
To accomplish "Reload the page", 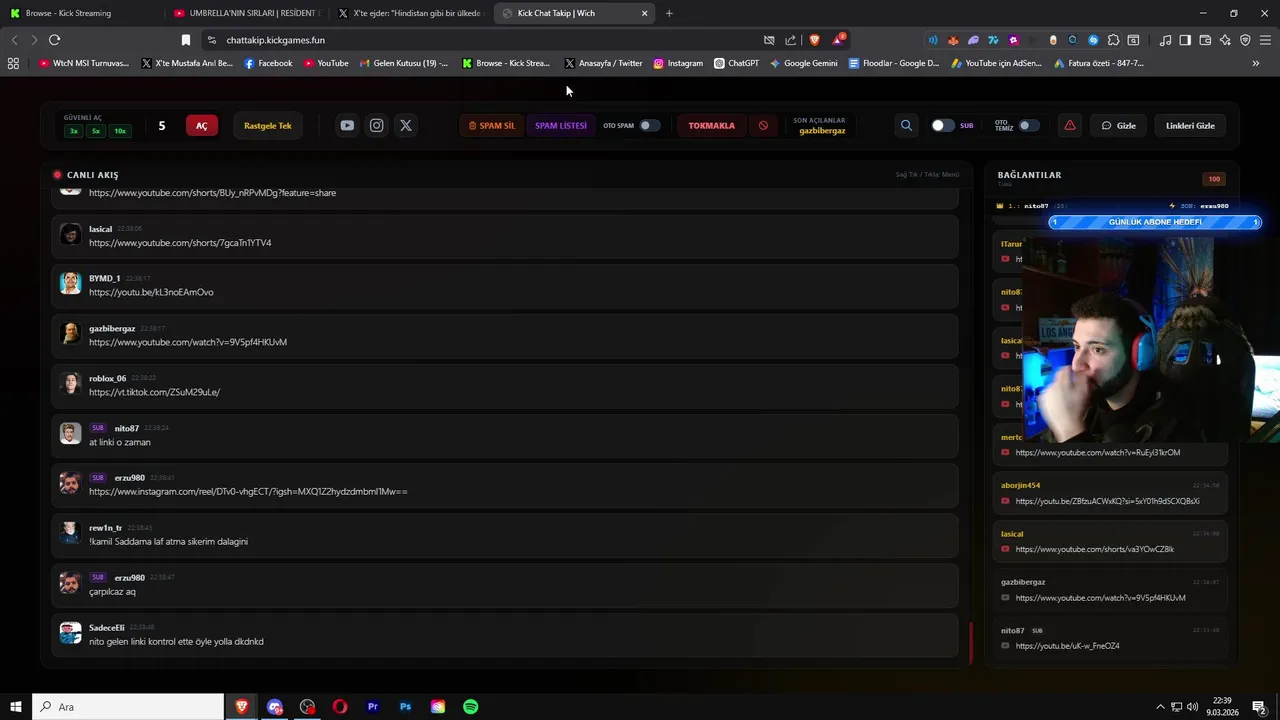I will [x=54, y=40].
